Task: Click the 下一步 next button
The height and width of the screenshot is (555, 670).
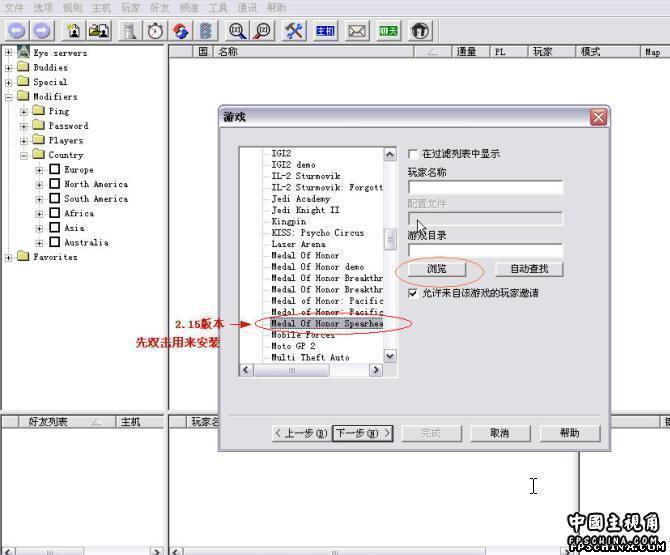Action: pos(363,433)
